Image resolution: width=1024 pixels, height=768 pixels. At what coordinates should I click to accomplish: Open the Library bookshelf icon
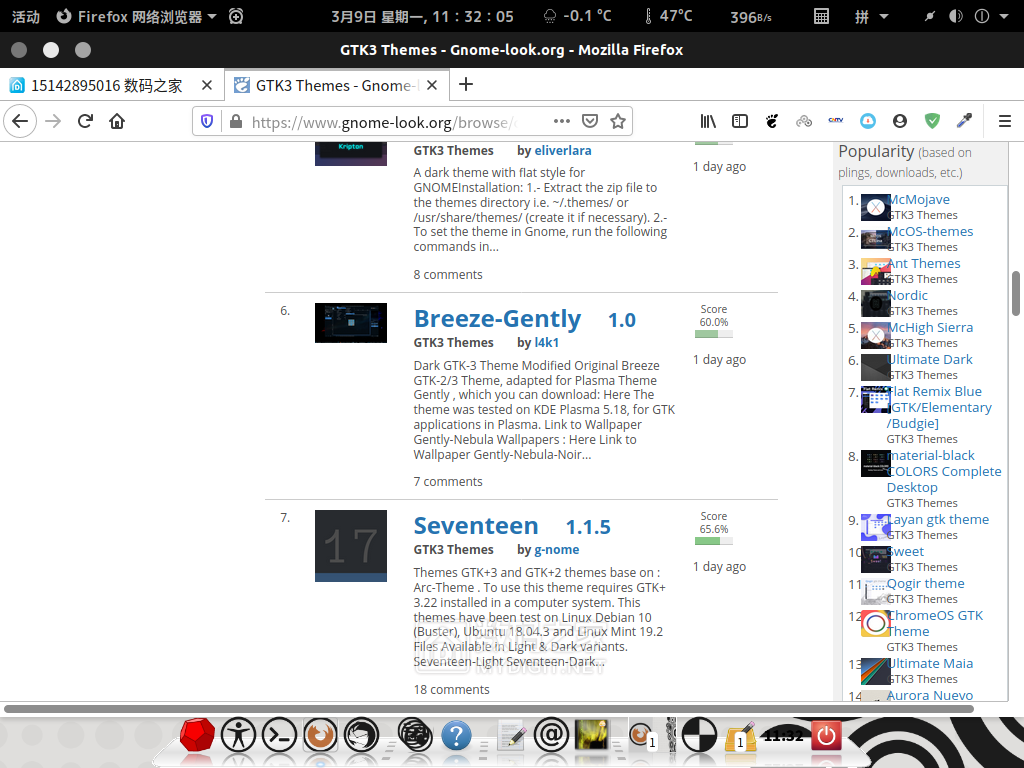(x=708, y=121)
